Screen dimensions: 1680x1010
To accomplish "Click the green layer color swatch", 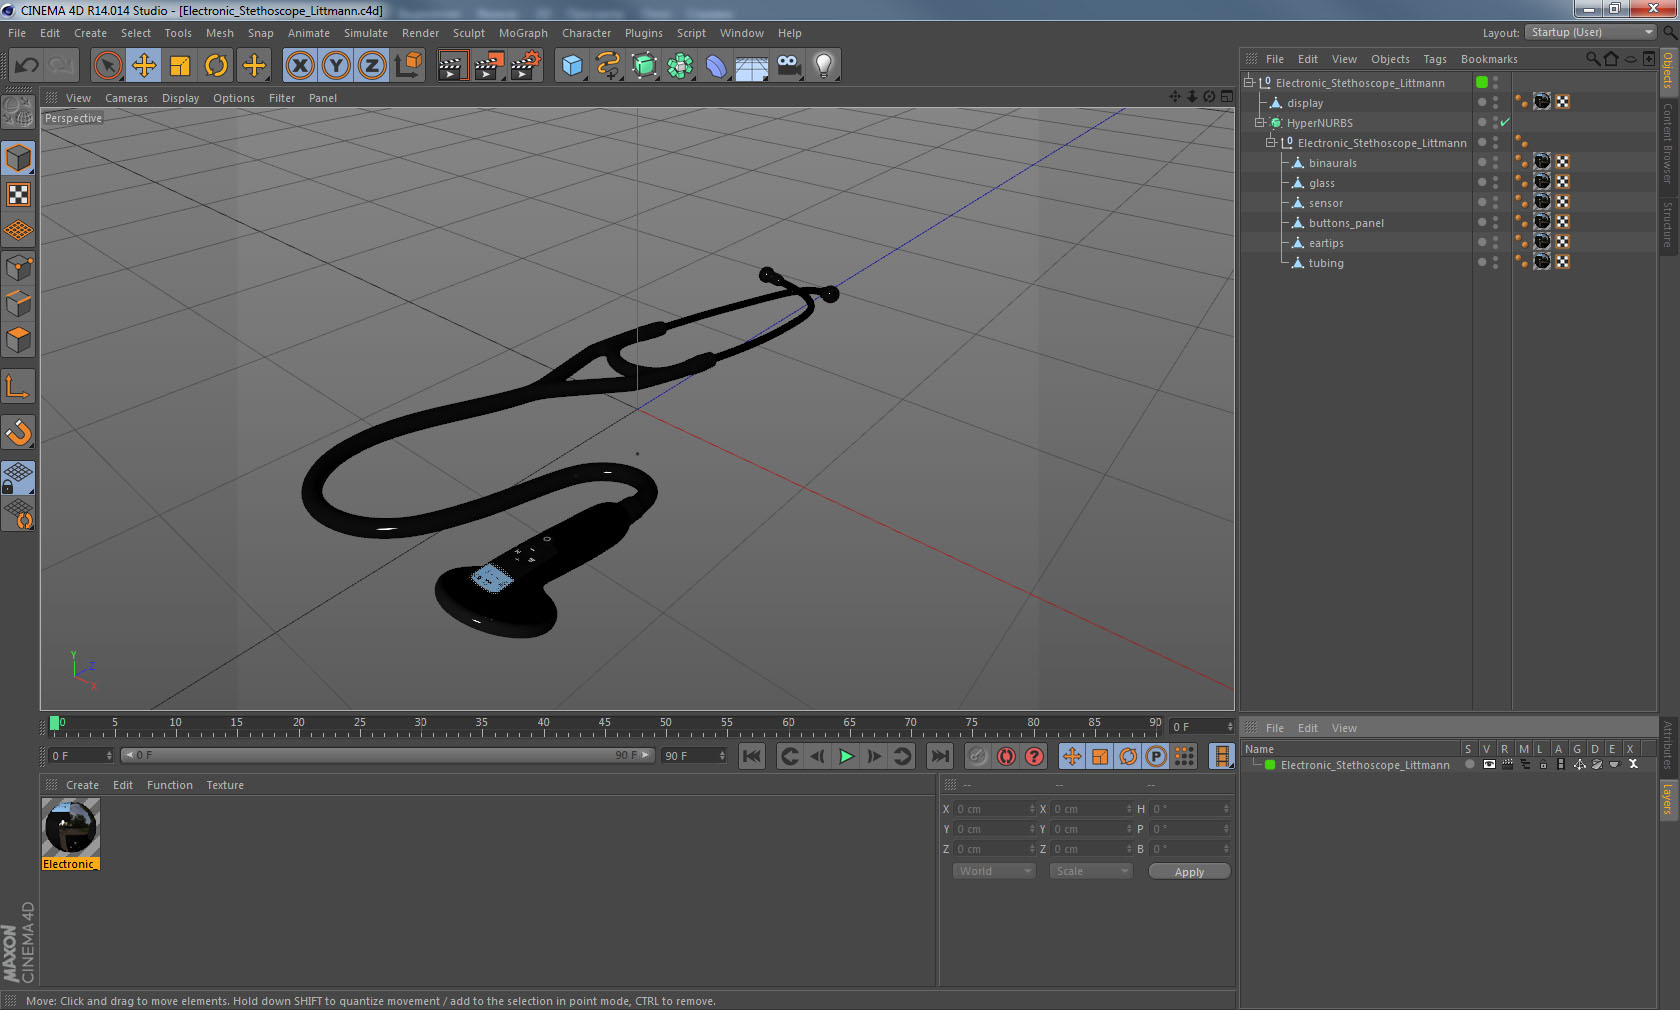I will click(x=1270, y=765).
